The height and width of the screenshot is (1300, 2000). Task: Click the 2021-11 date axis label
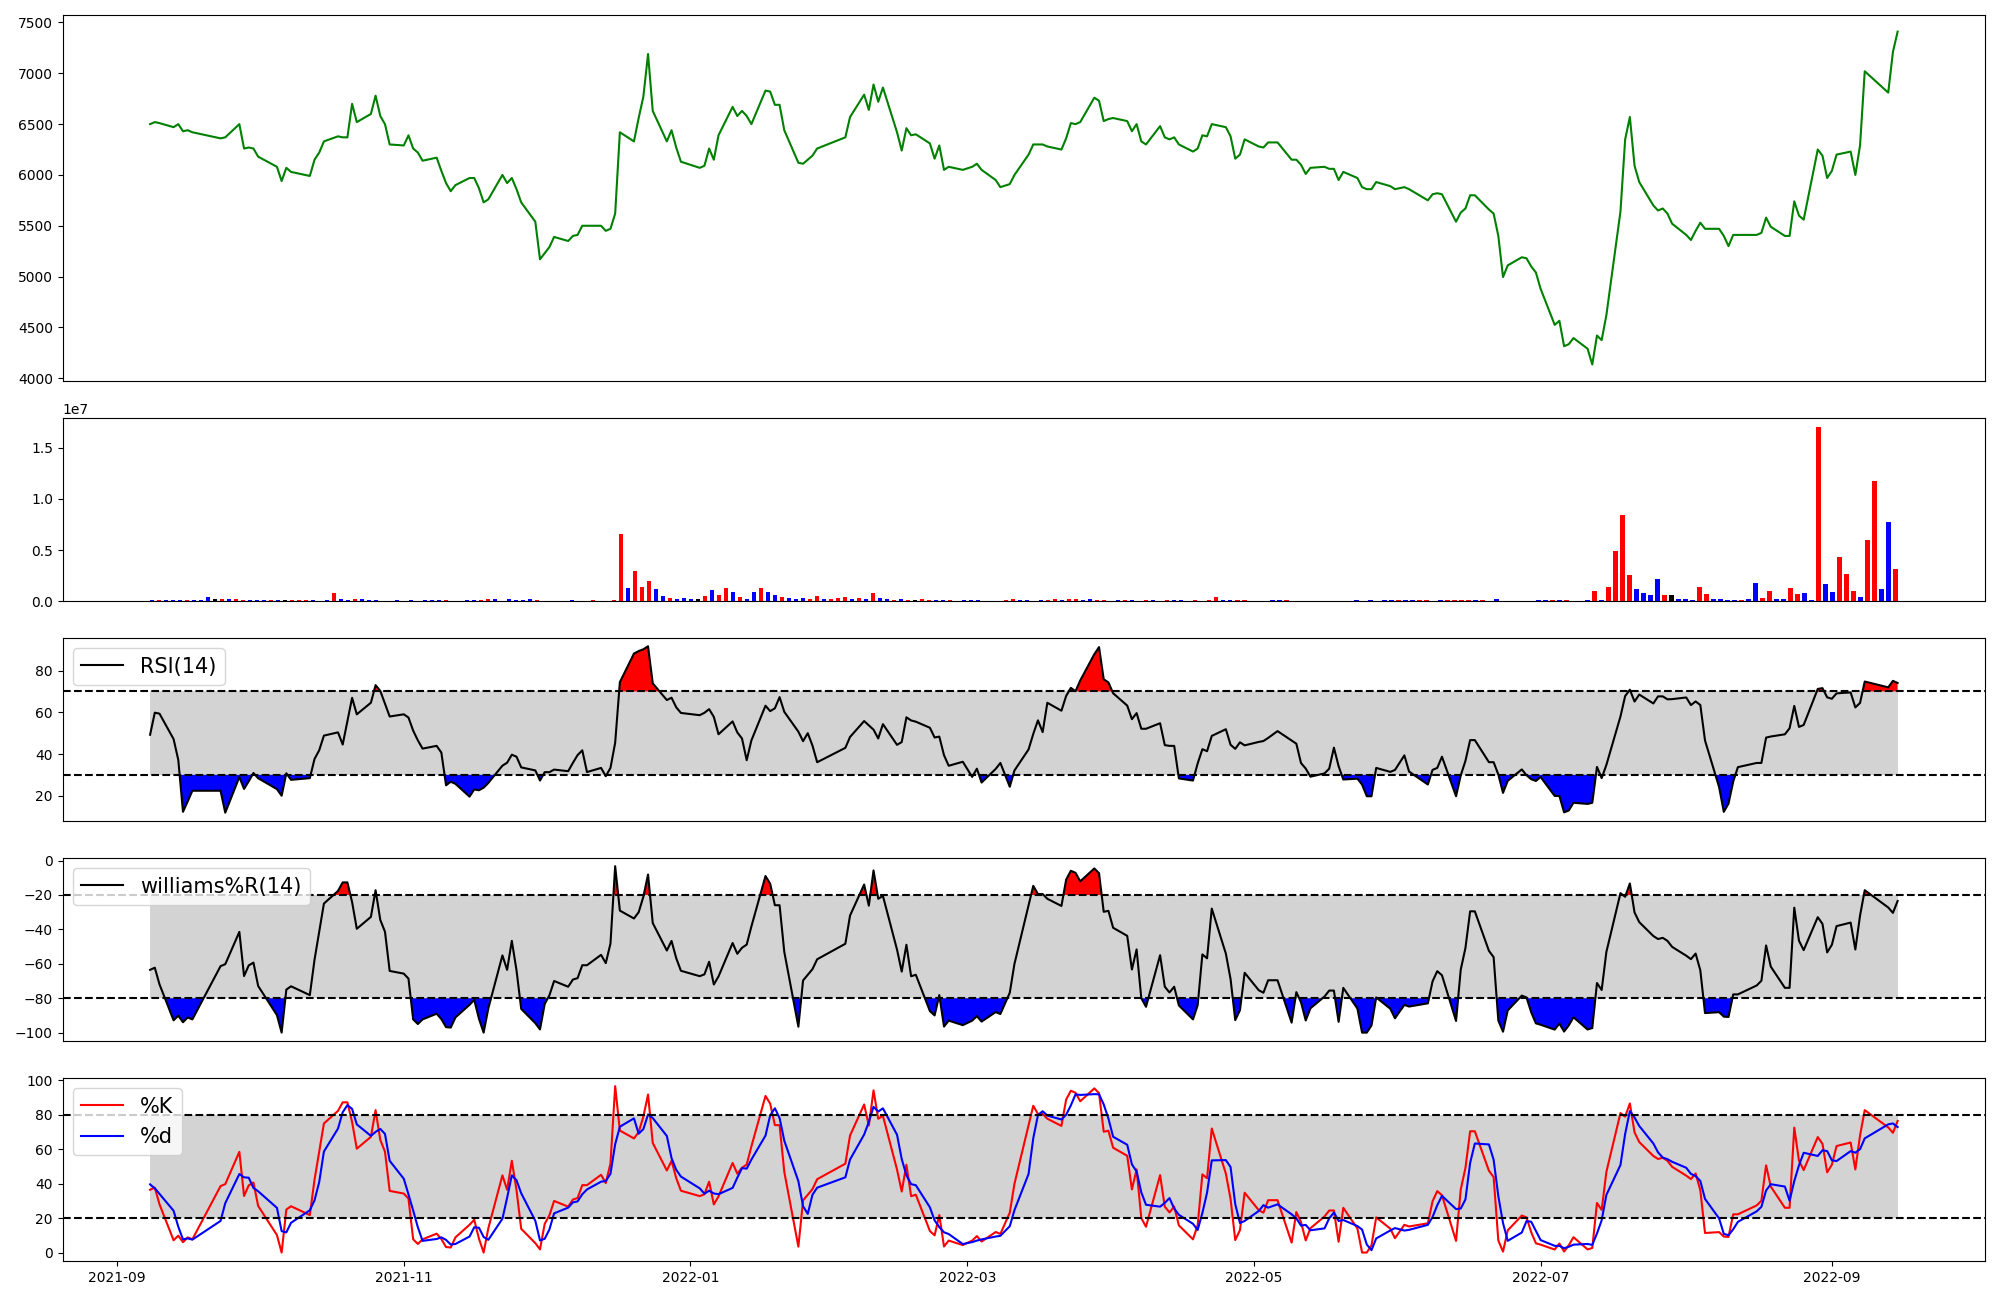click(405, 1277)
